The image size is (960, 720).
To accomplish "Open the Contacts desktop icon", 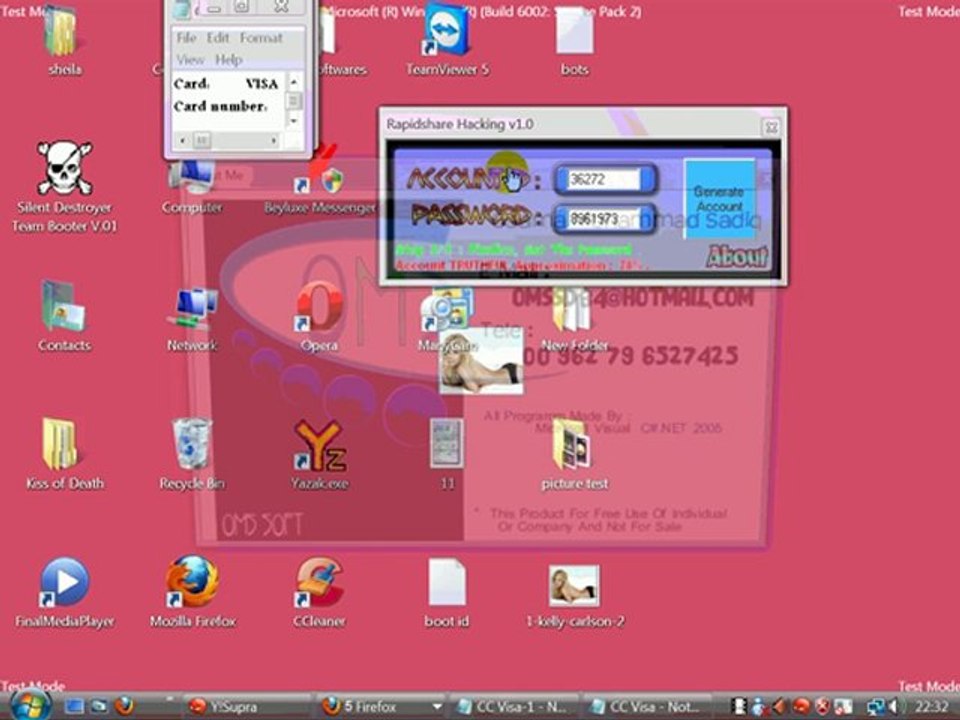I will [x=64, y=315].
